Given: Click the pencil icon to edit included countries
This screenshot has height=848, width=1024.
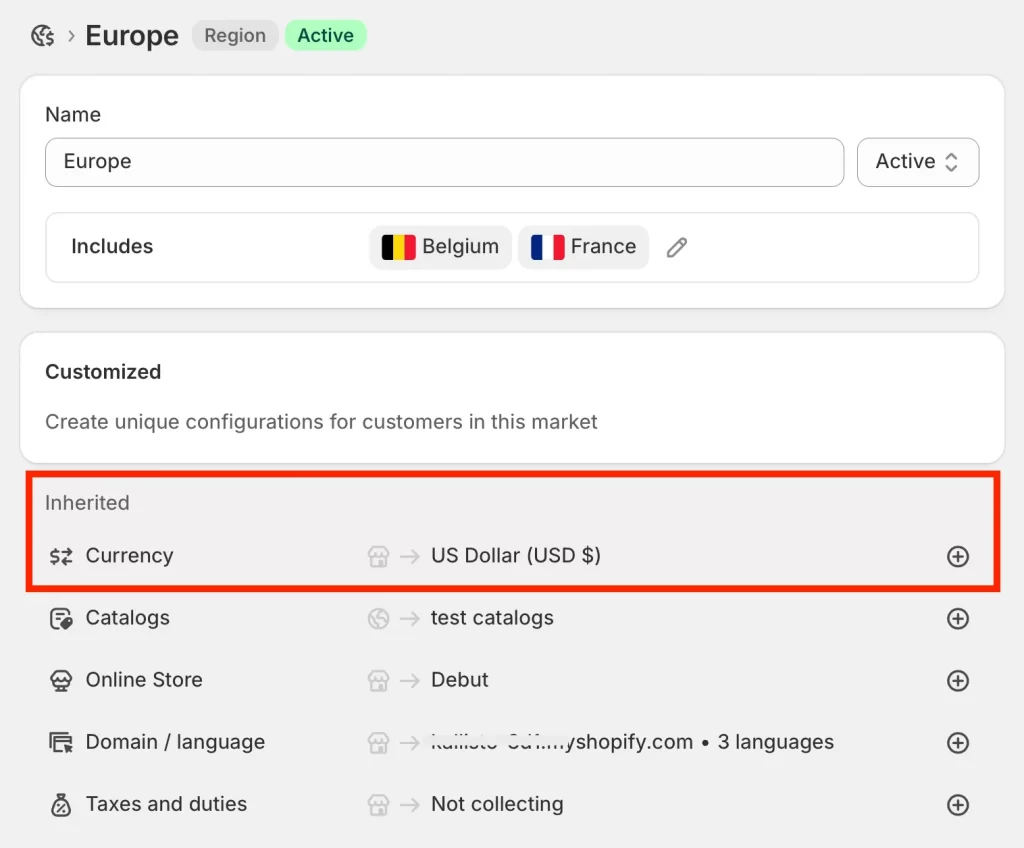Looking at the screenshot, I should [x=677, y=247].
